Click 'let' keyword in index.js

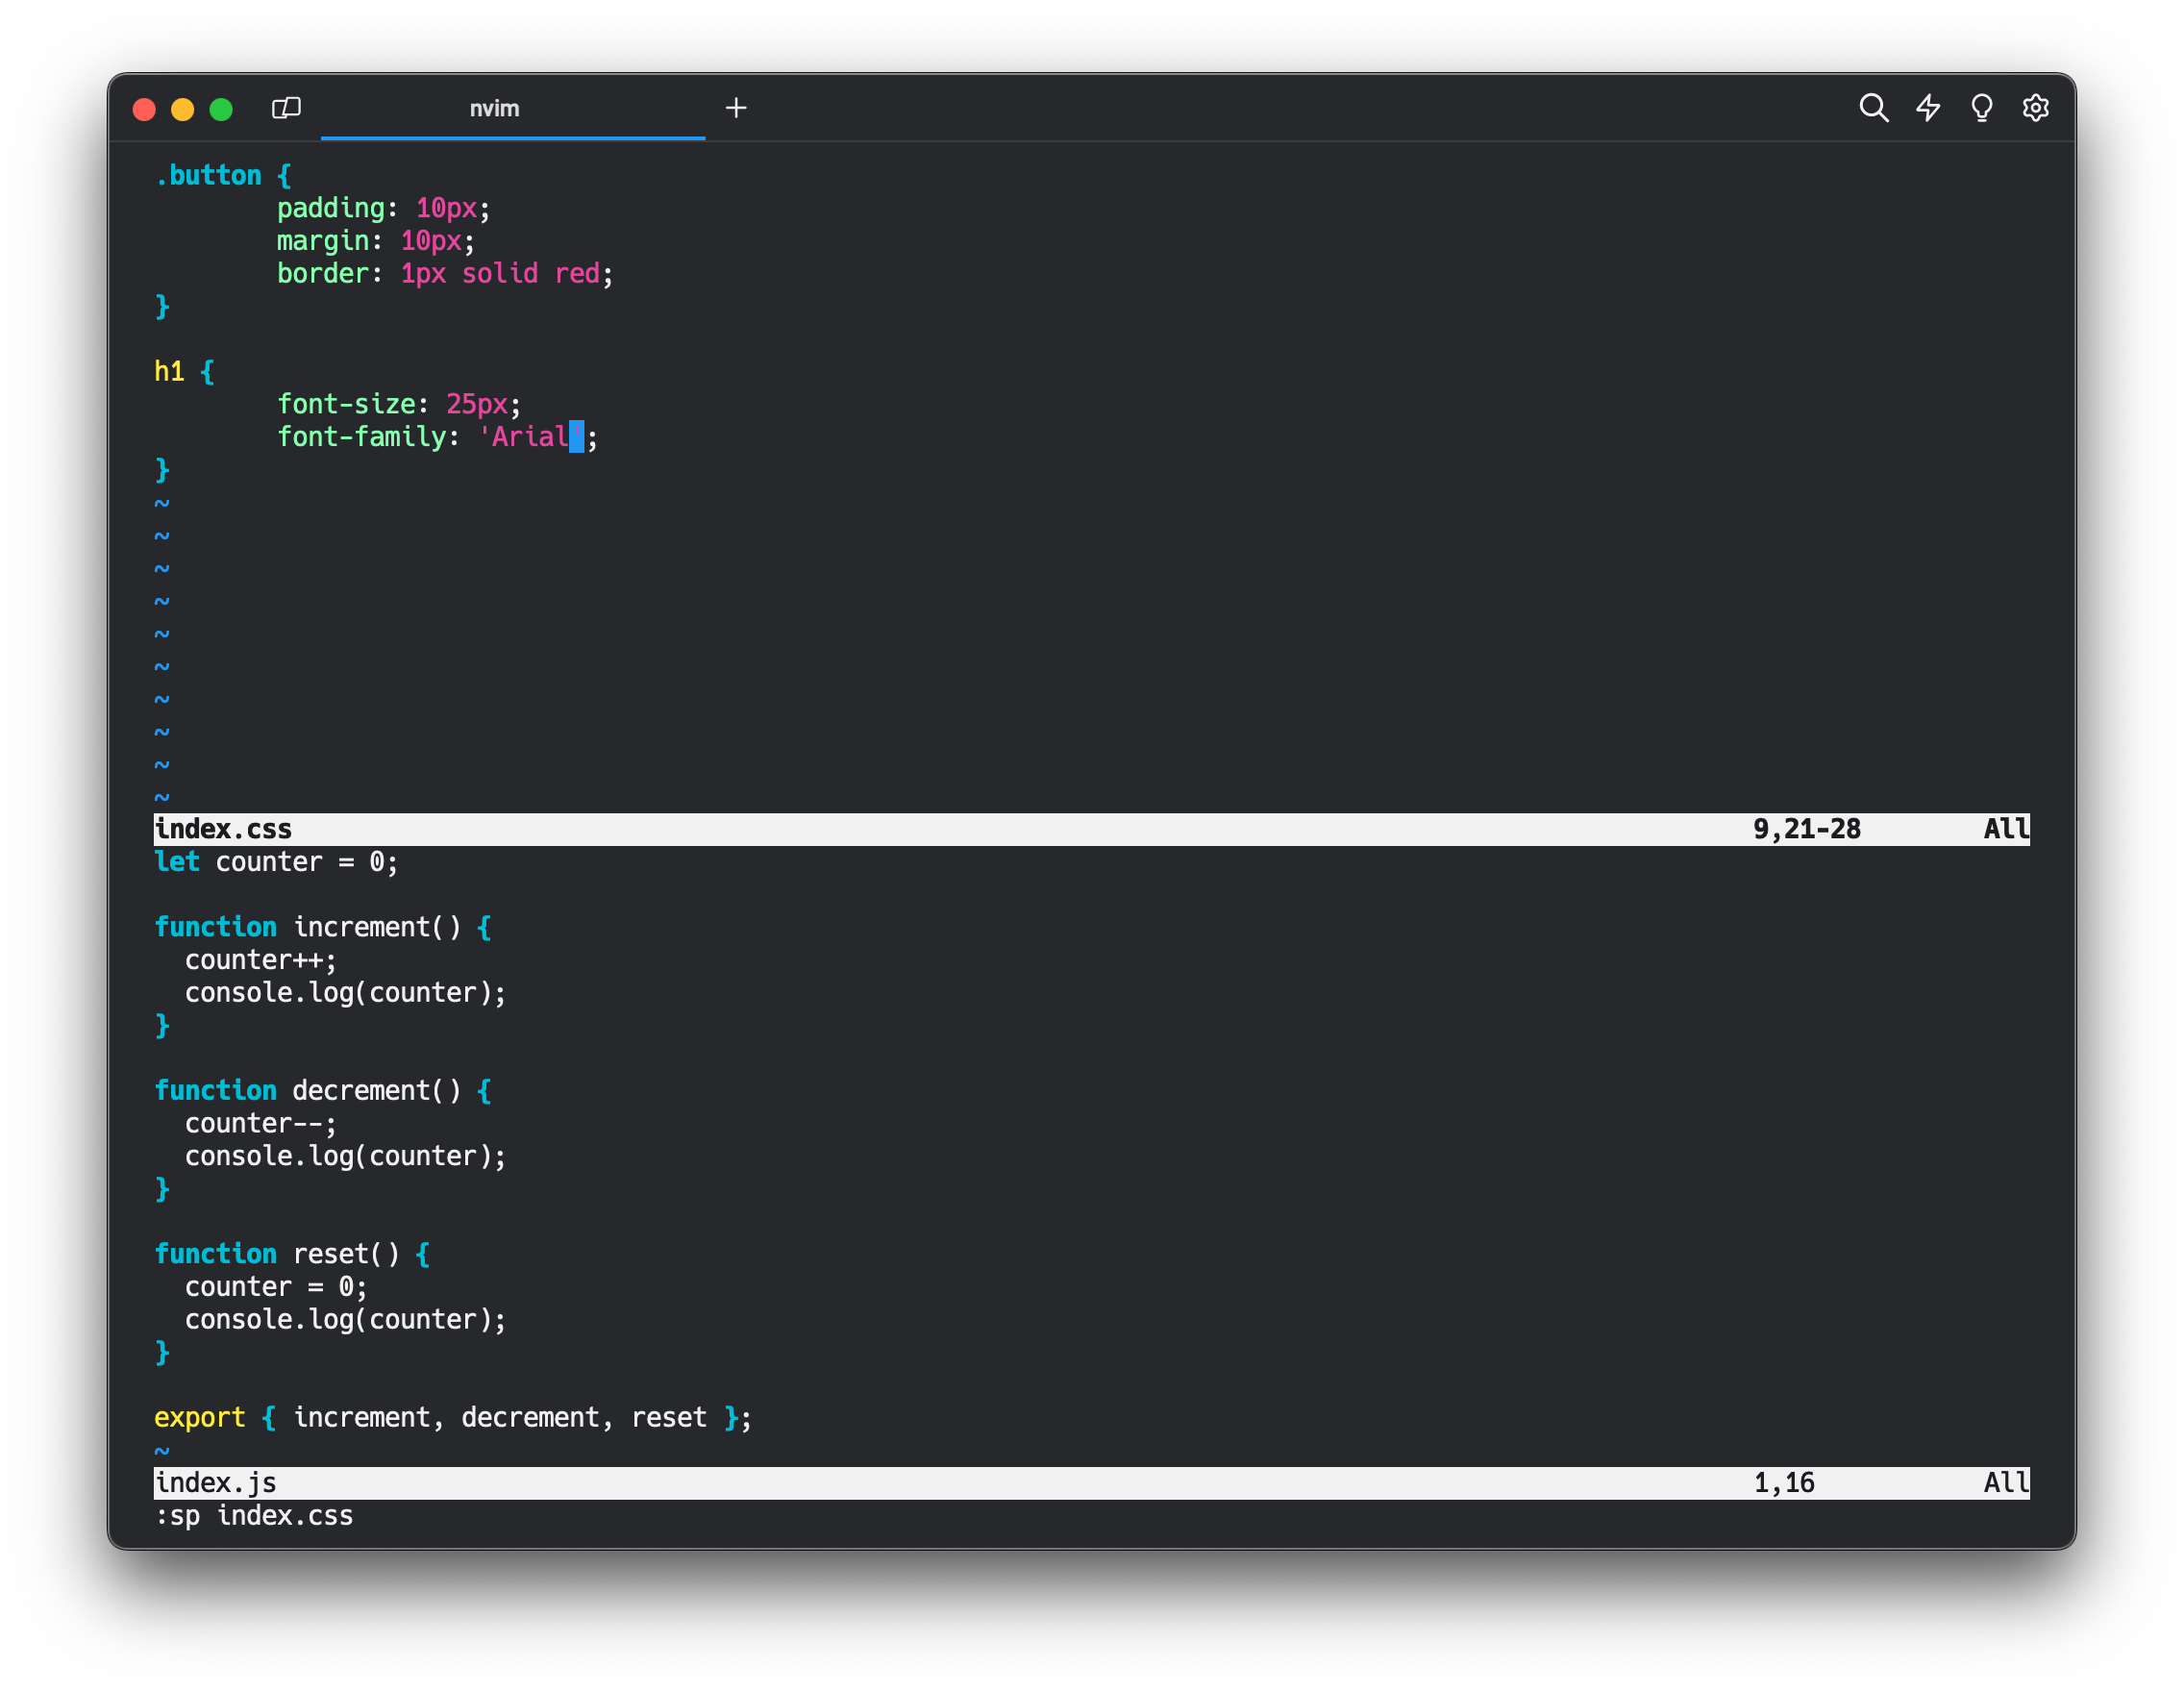pos(177,862)
